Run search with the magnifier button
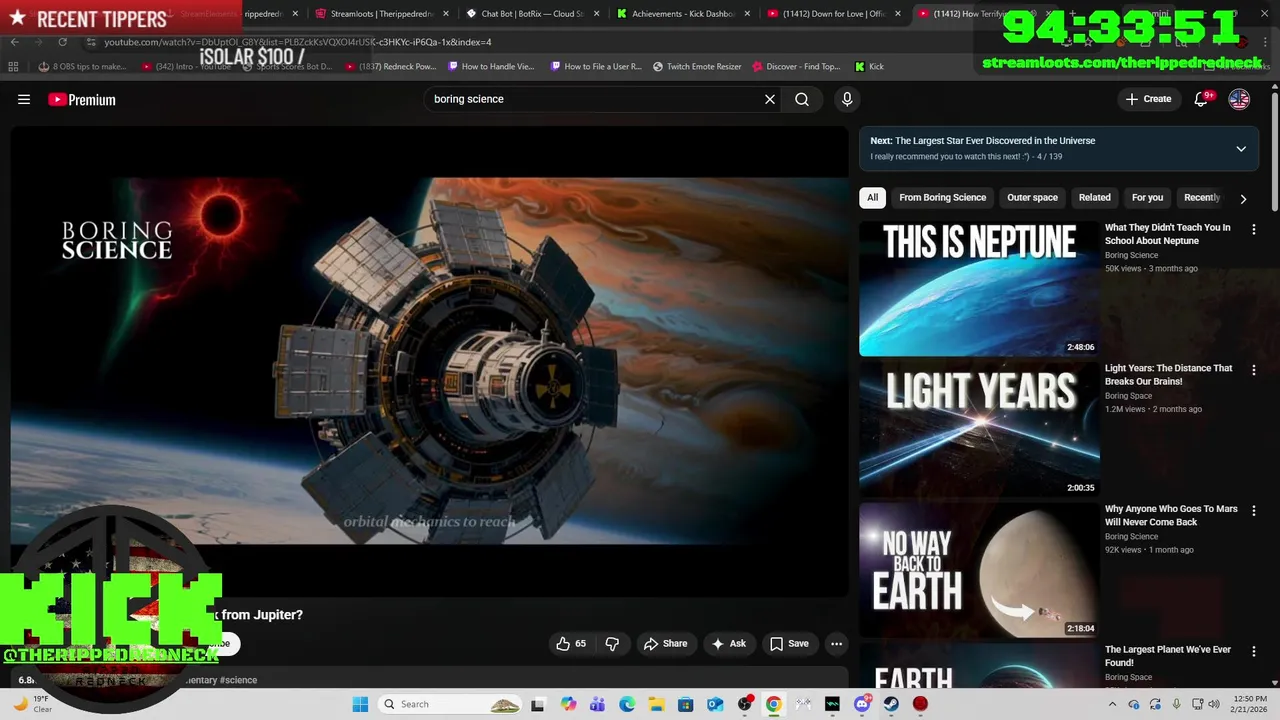The height and width of the screenshot is (720, 1280). pyautogui.click(x=802, y=99)
